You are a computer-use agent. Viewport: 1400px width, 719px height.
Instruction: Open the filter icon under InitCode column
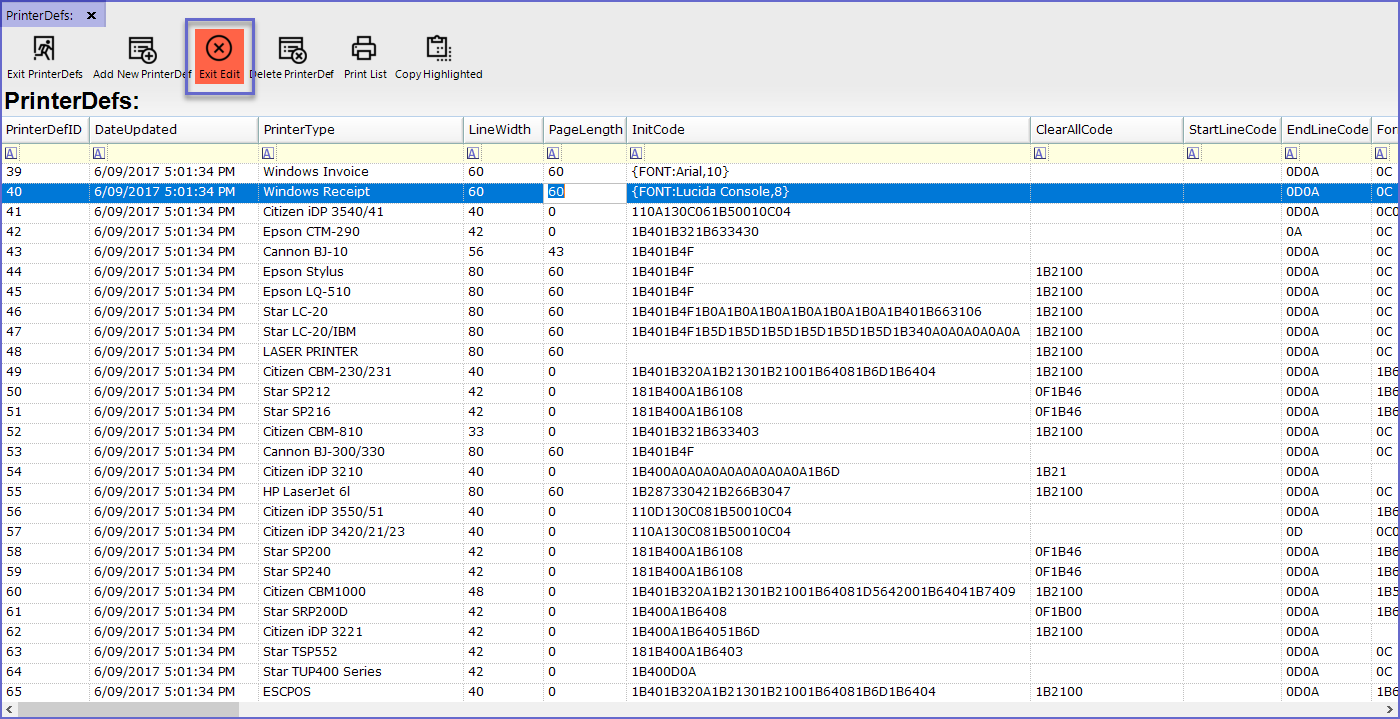[x=637, y=153]
